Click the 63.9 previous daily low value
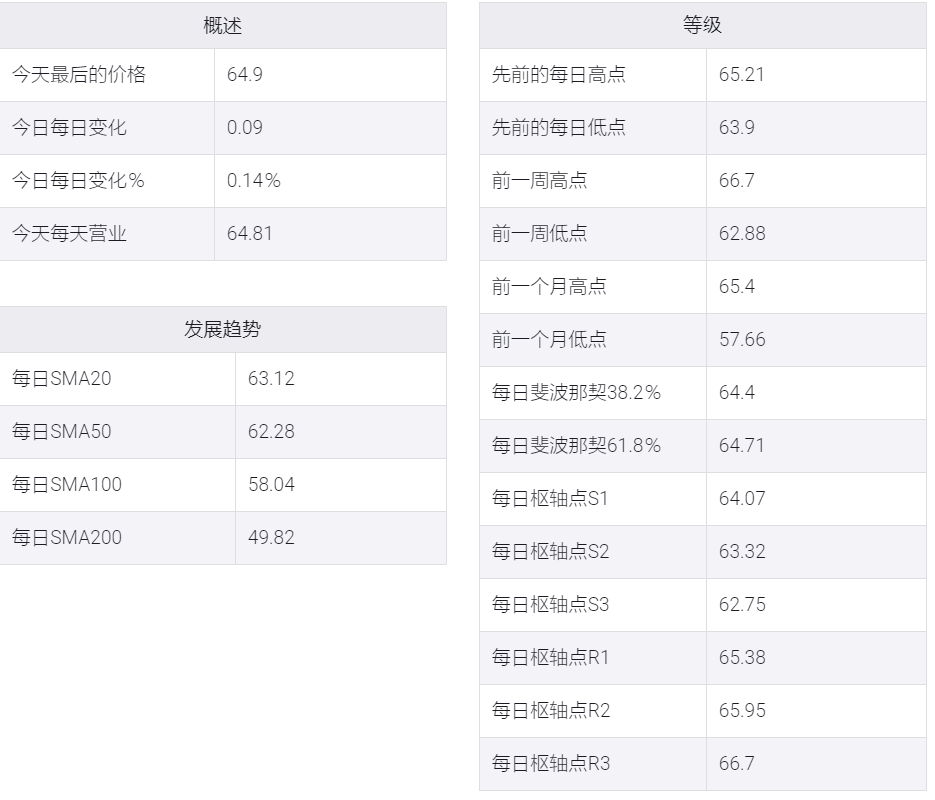 click(x=736, y=128)
